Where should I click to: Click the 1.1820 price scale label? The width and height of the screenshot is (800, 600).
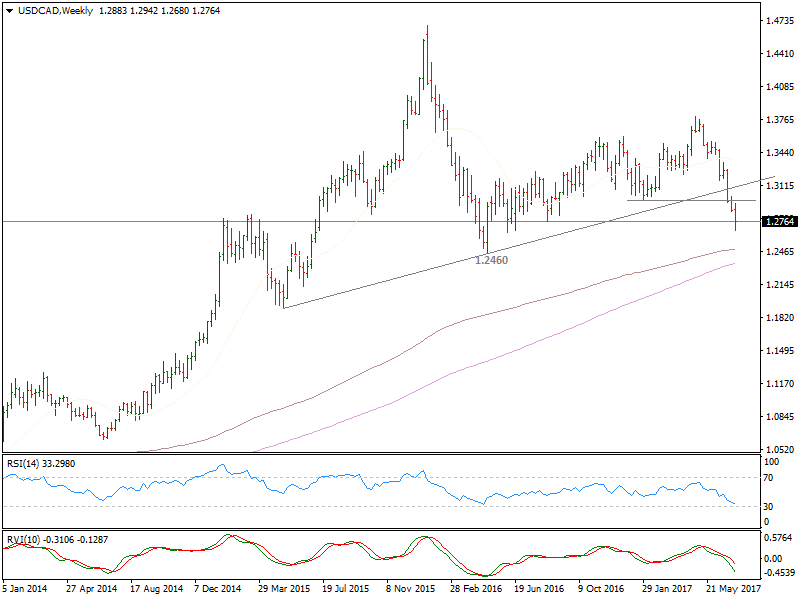pyautogui.click(x=778, y=318)
